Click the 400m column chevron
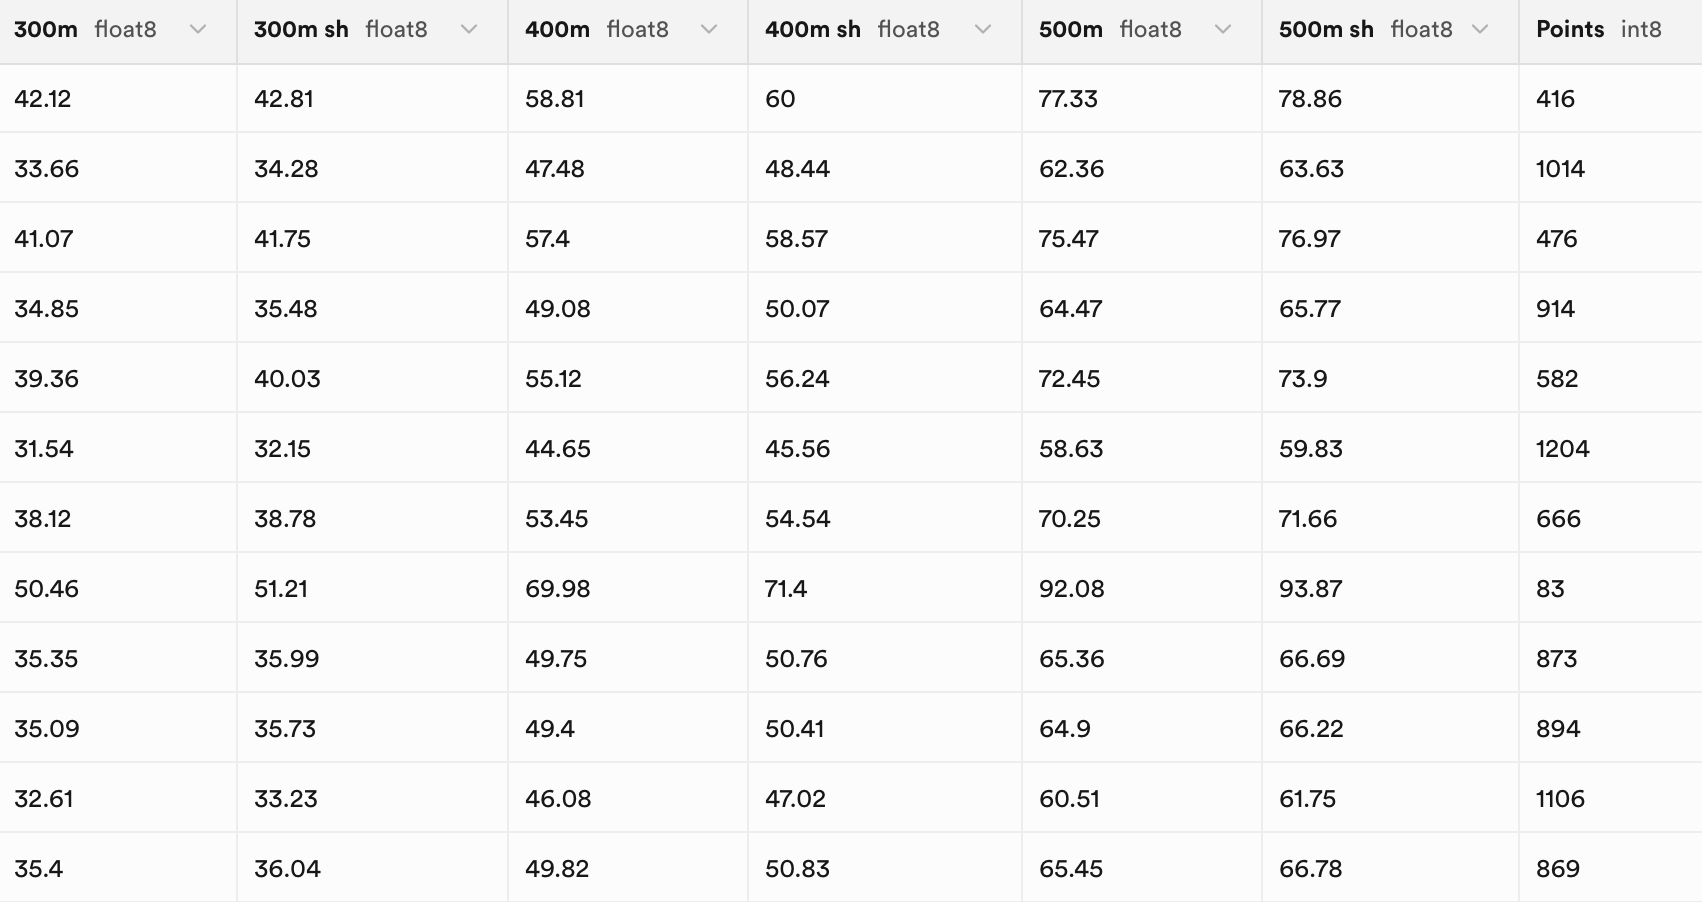 (x=709, y=30)
